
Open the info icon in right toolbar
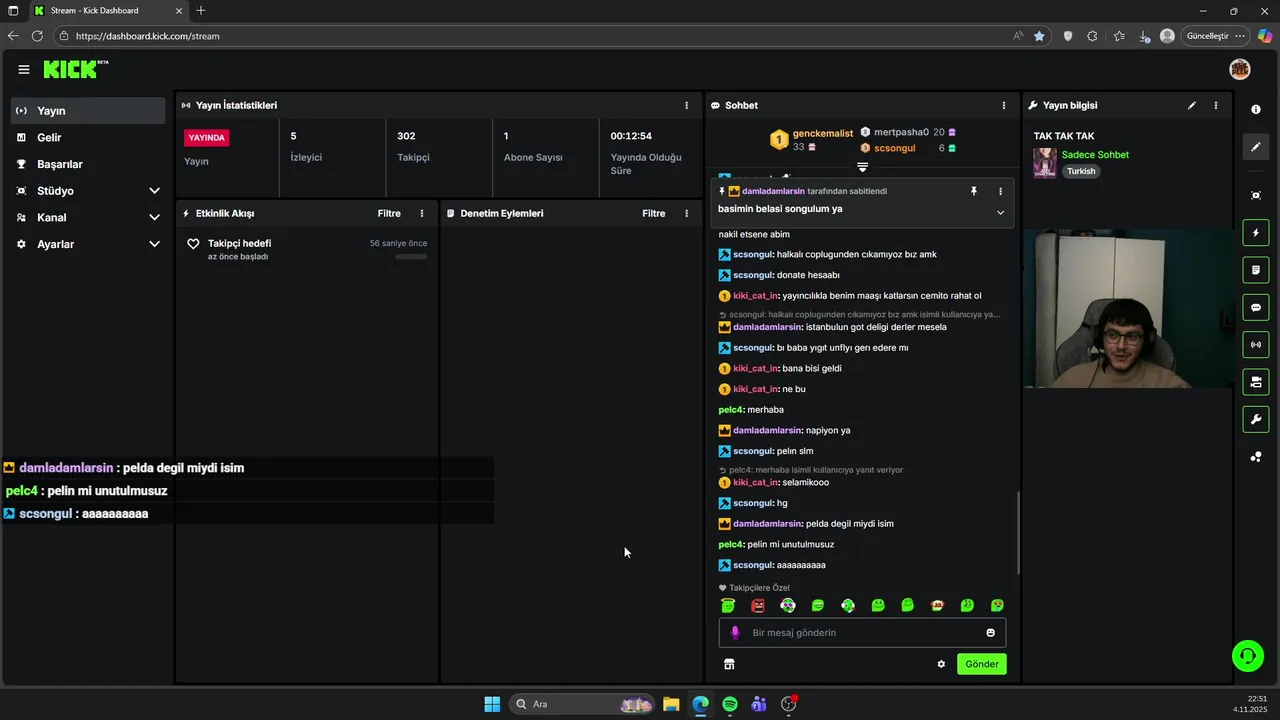tap(1256, 109)
